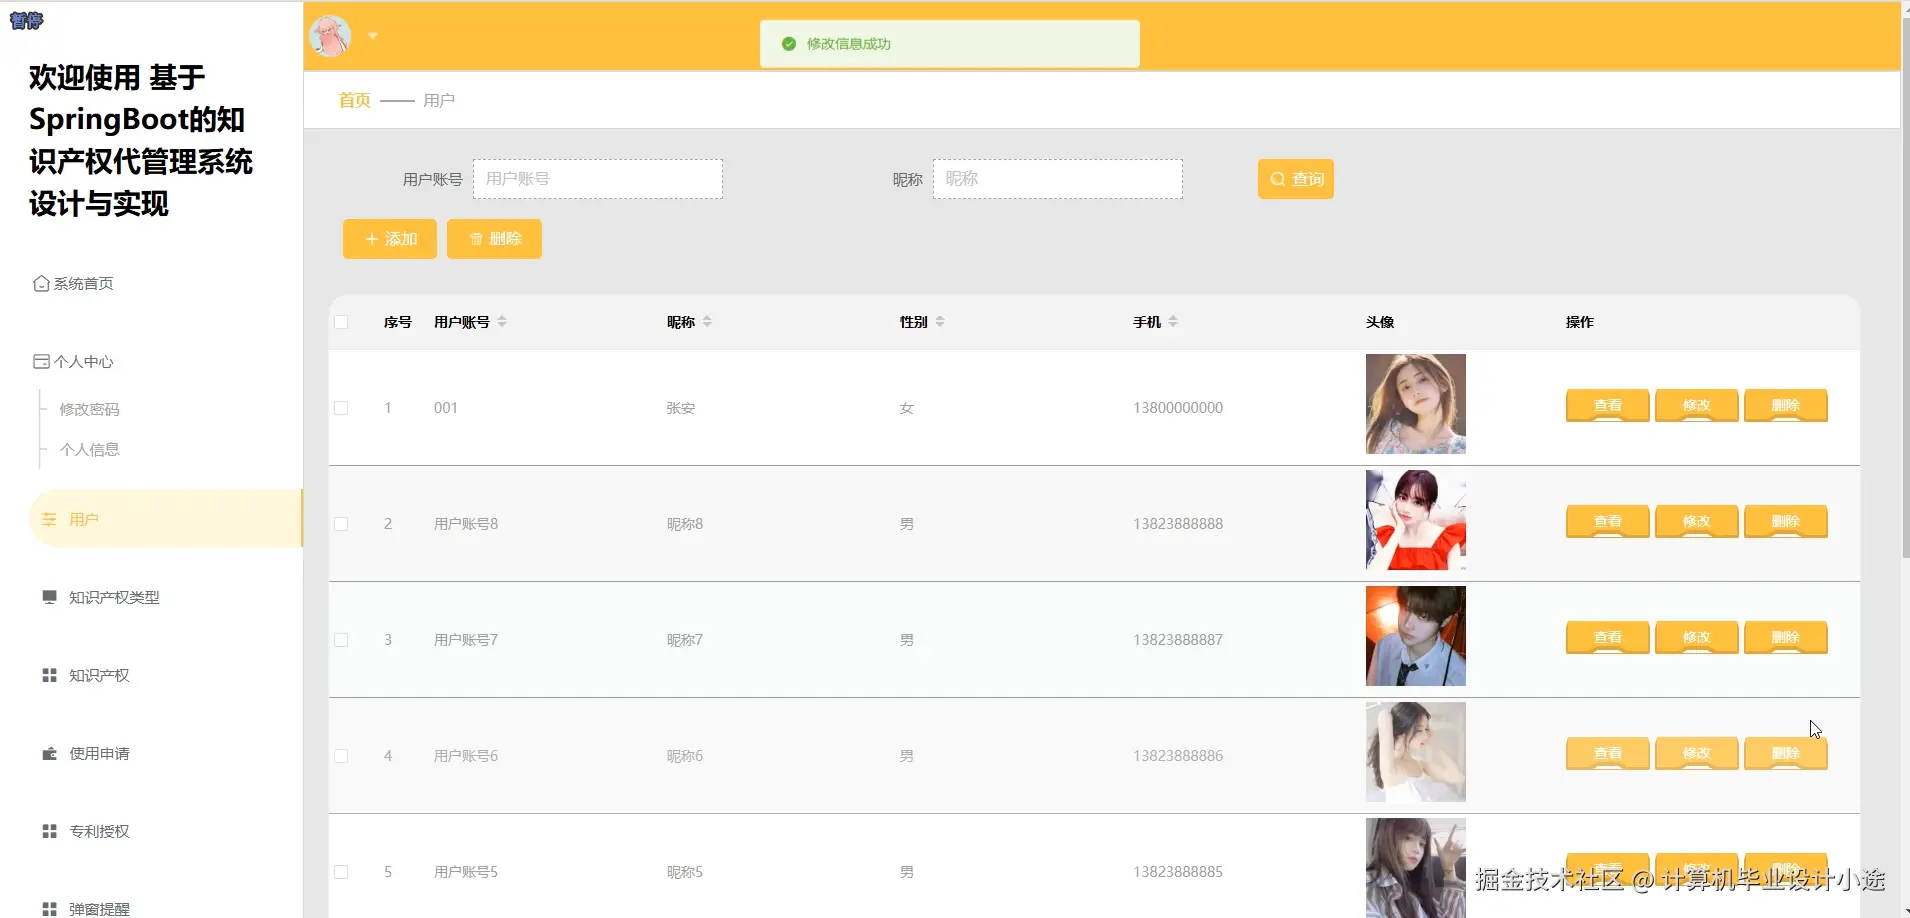Screen dimensions: 1910x918
Task: Click 修改 for 用户账号7
Action: (x=1697, y=638)
